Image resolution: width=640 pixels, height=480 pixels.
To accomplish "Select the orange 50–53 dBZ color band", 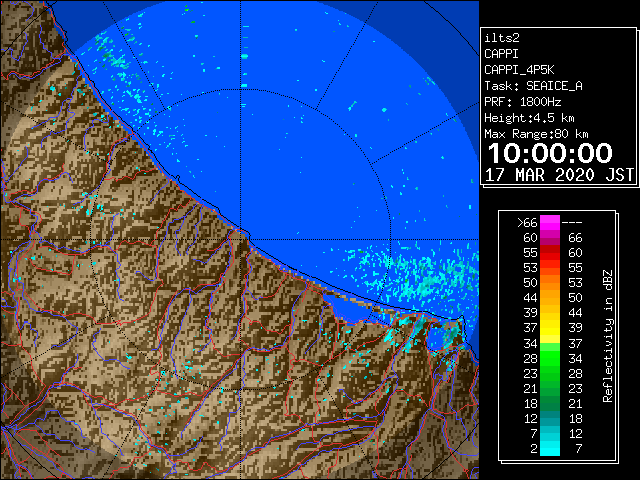I will tap(550, 283).
